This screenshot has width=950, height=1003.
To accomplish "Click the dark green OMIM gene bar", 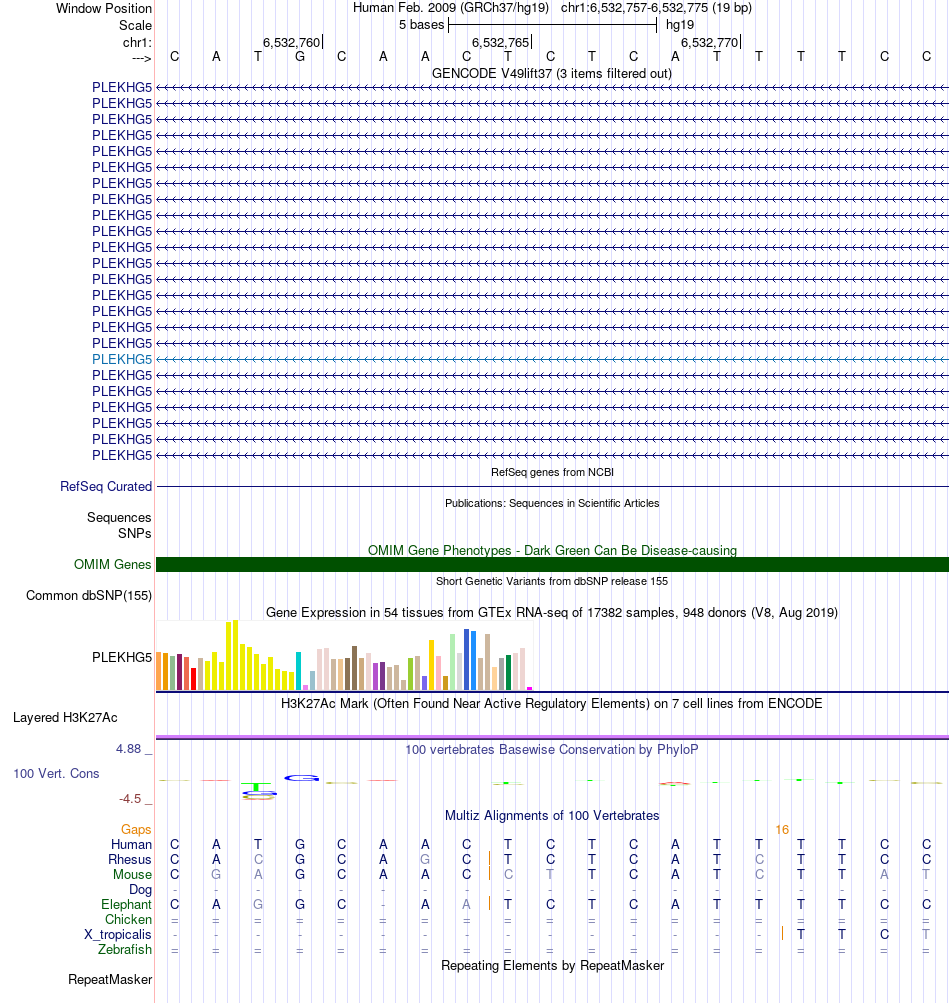I will tap(552, 565).
